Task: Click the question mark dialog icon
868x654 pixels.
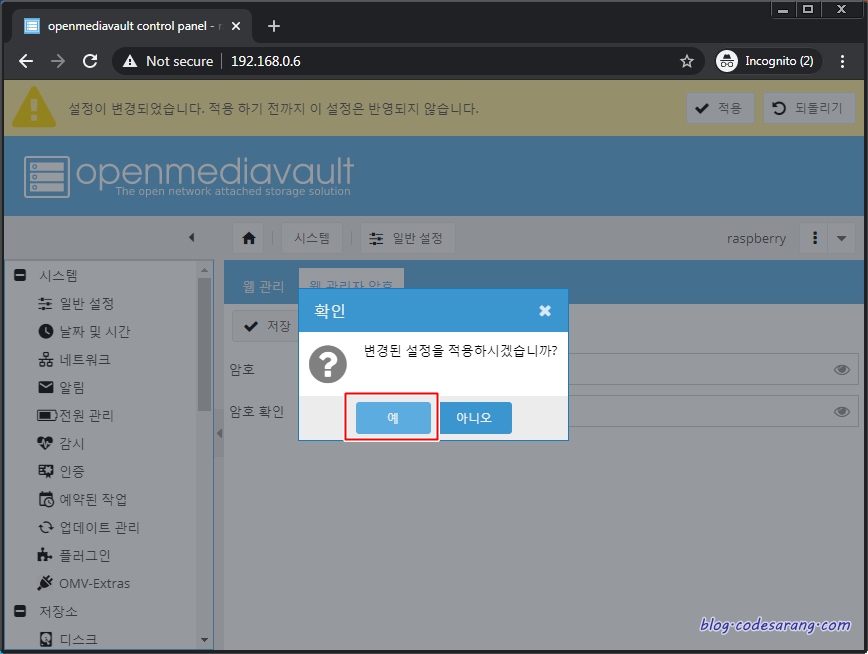Action: pos(328,364)
